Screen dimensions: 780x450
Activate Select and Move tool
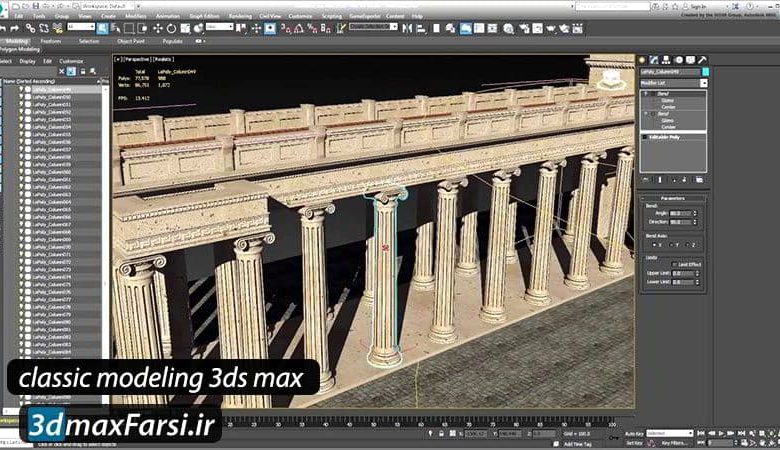(x=158, y=28)
